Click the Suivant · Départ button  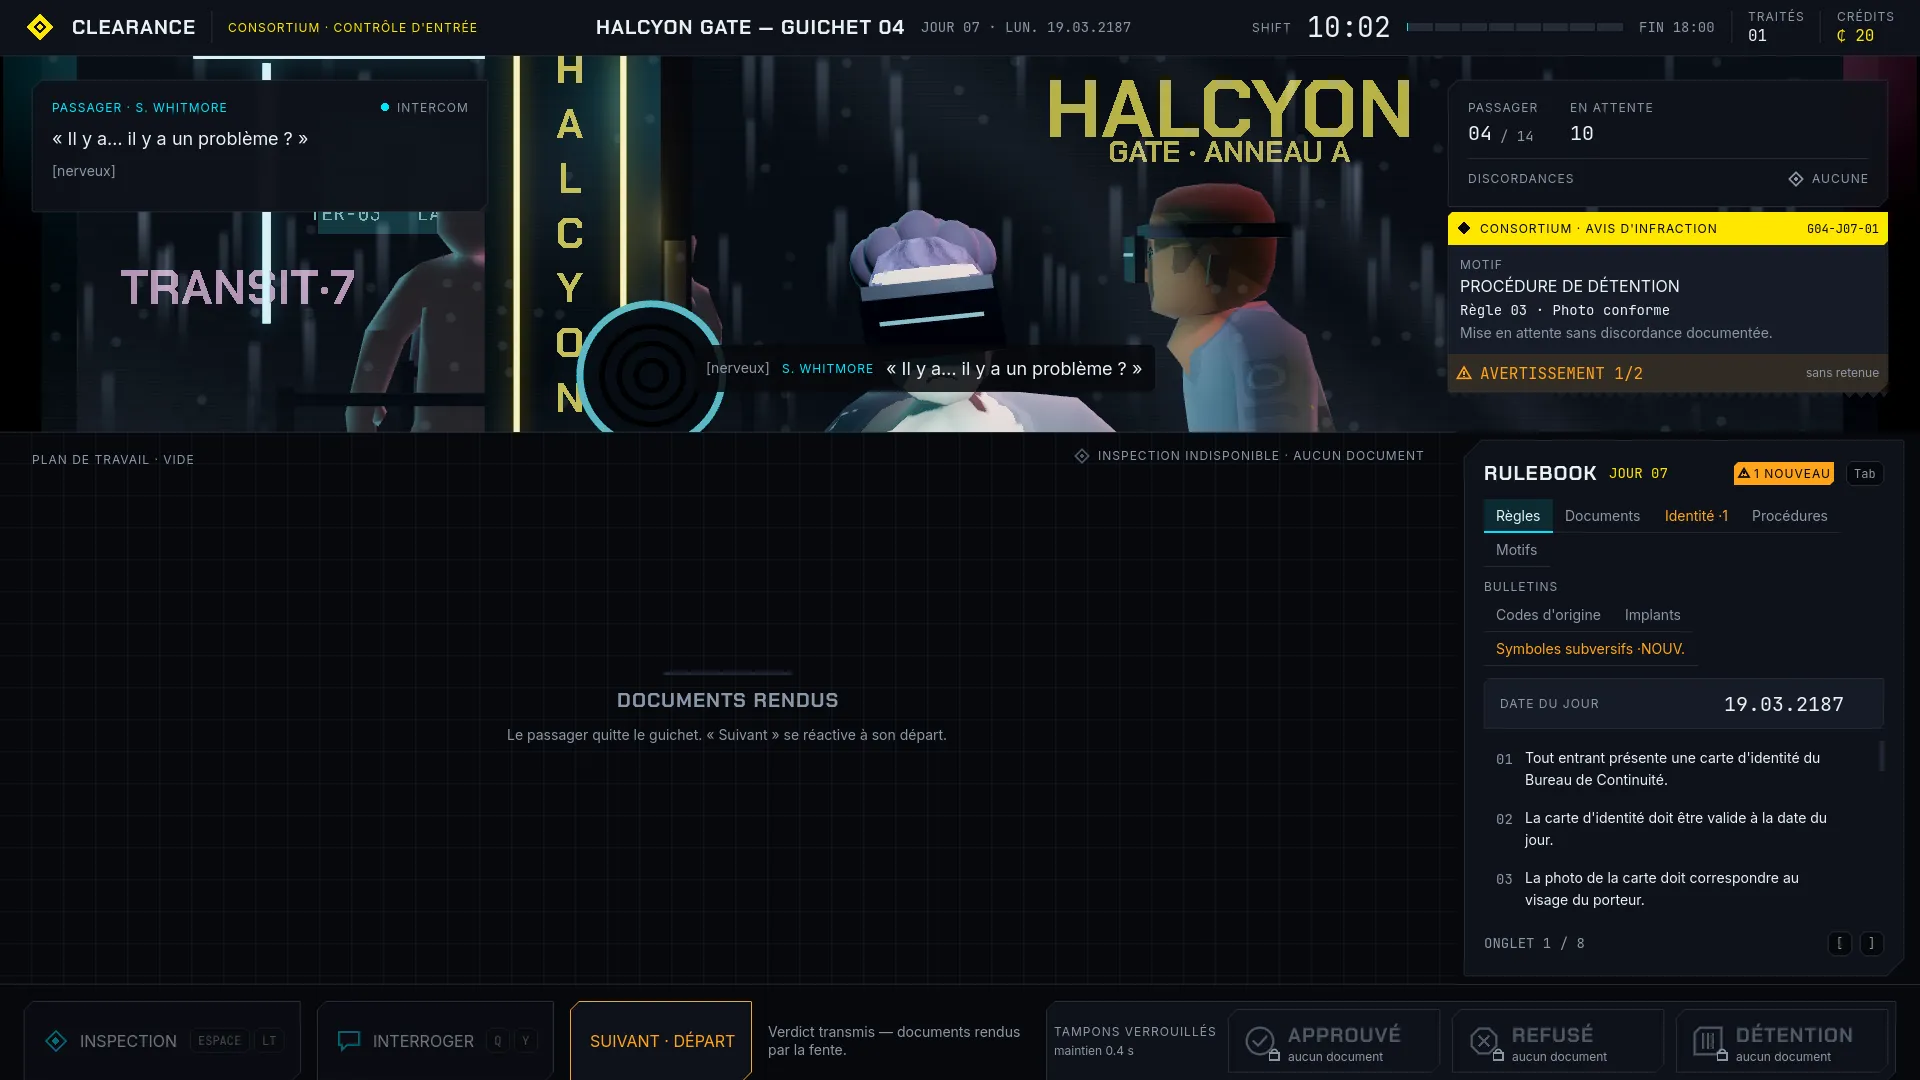661,1041
